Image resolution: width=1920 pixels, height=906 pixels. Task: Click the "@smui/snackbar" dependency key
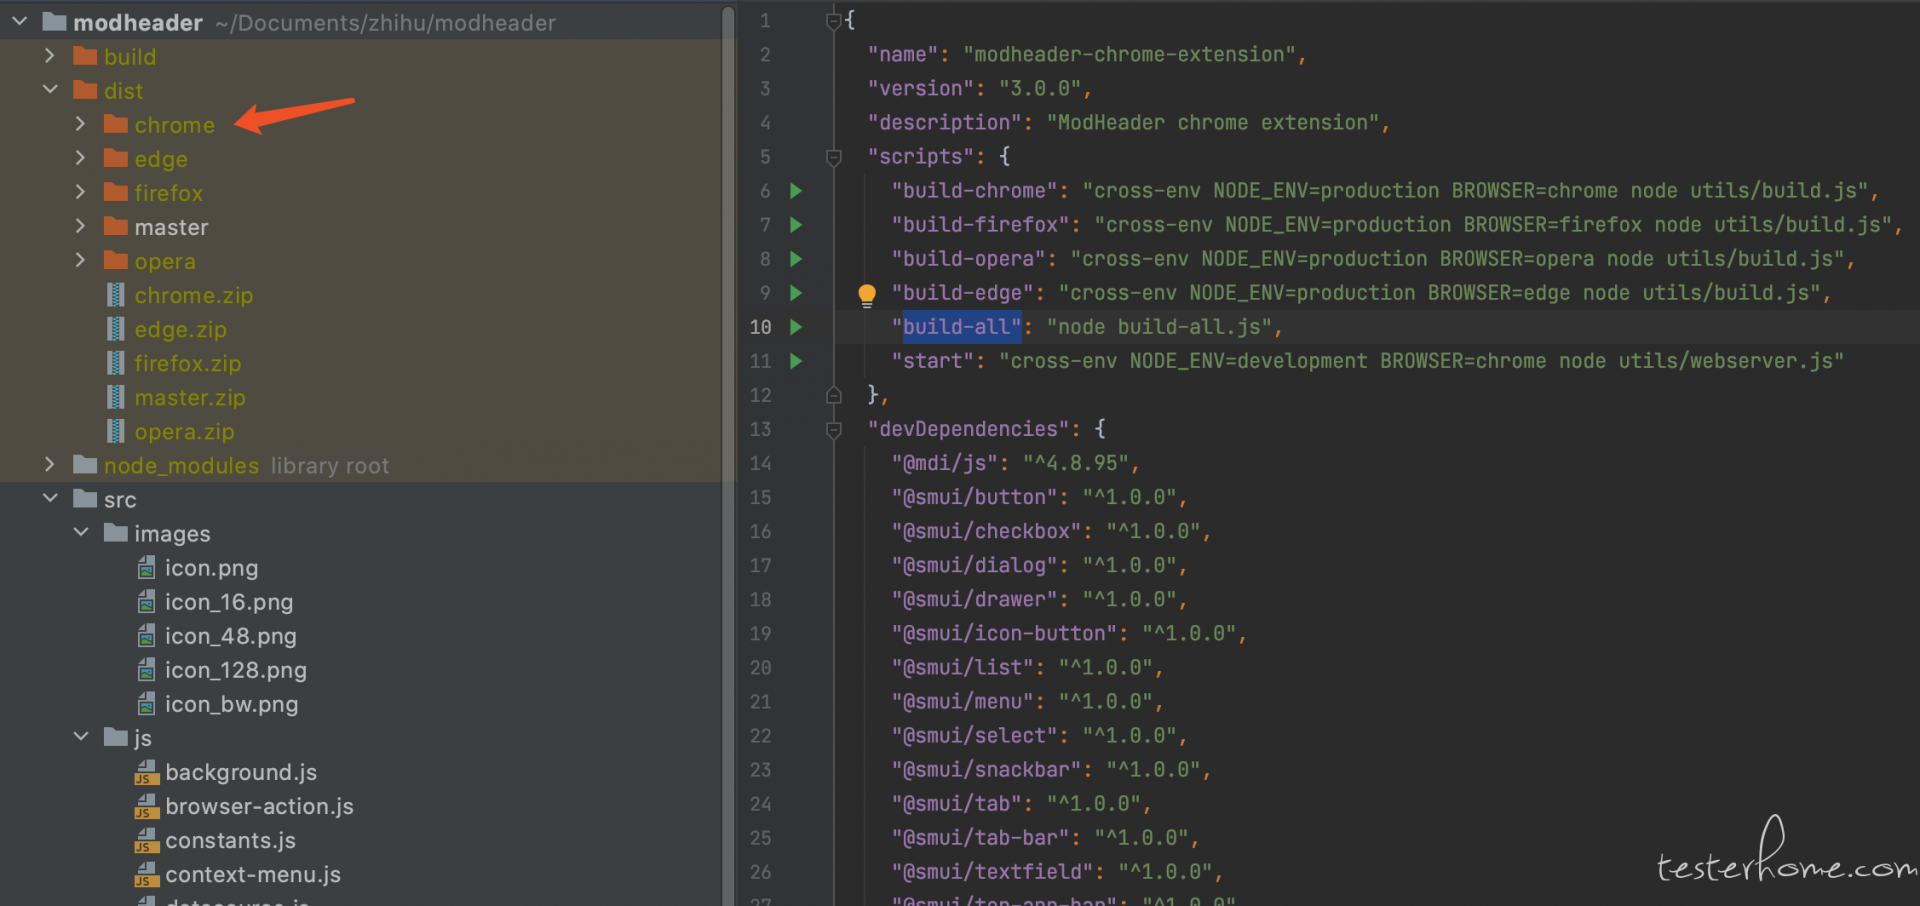click(x=987, y=770)
